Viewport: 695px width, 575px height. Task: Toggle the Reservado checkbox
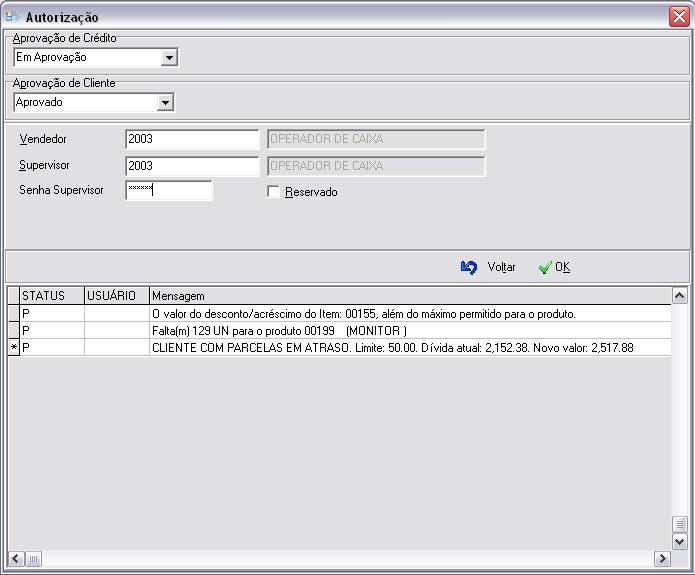pos(273,192)
